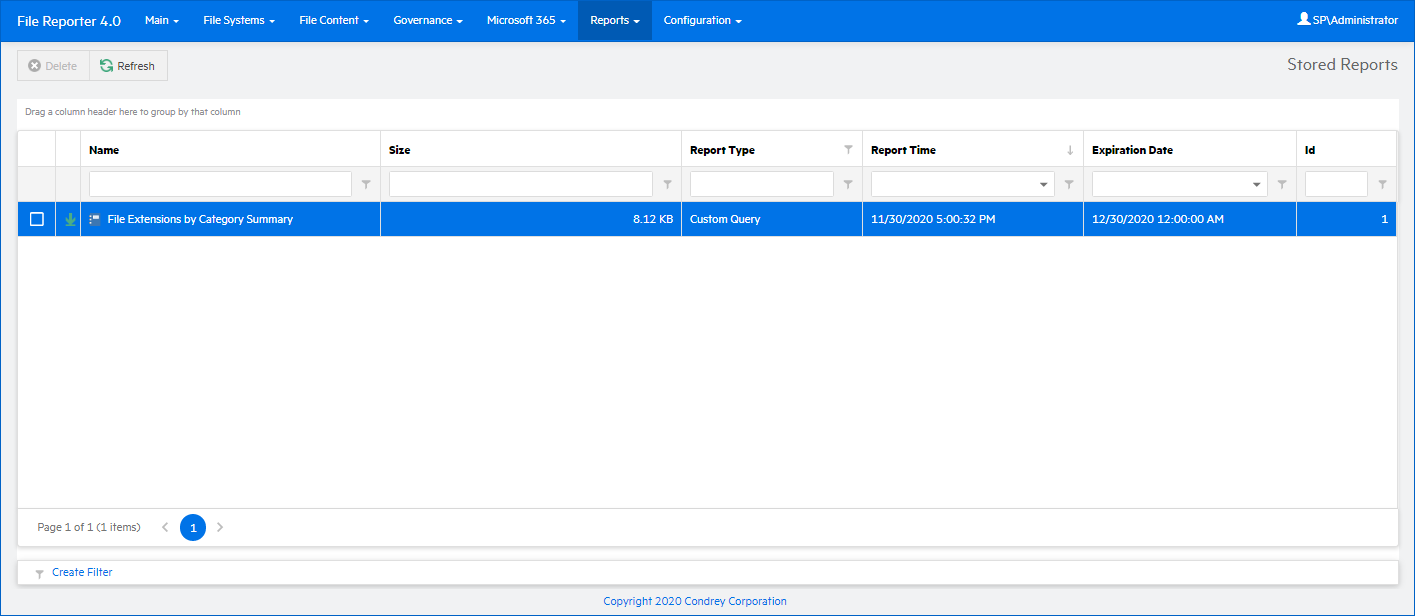This screenshot has height=616, width=1415.
Task: Click the Refresh button
Action: click(128, 66)
